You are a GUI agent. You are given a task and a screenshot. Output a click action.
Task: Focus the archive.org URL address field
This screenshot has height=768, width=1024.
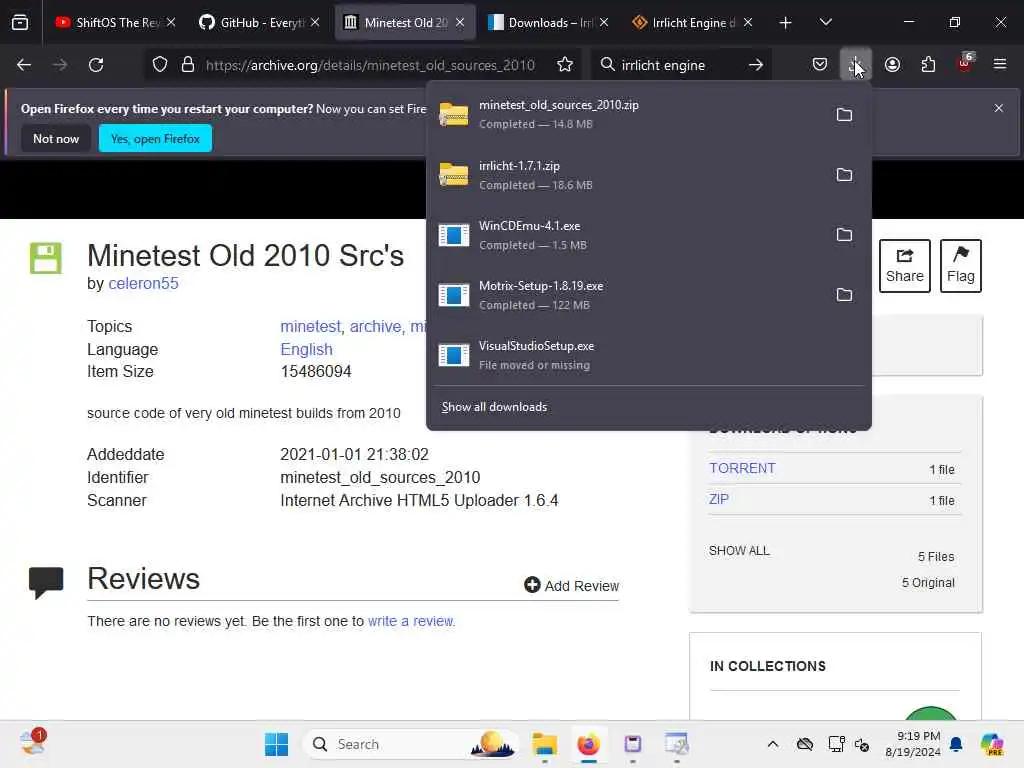coord(370,65)
